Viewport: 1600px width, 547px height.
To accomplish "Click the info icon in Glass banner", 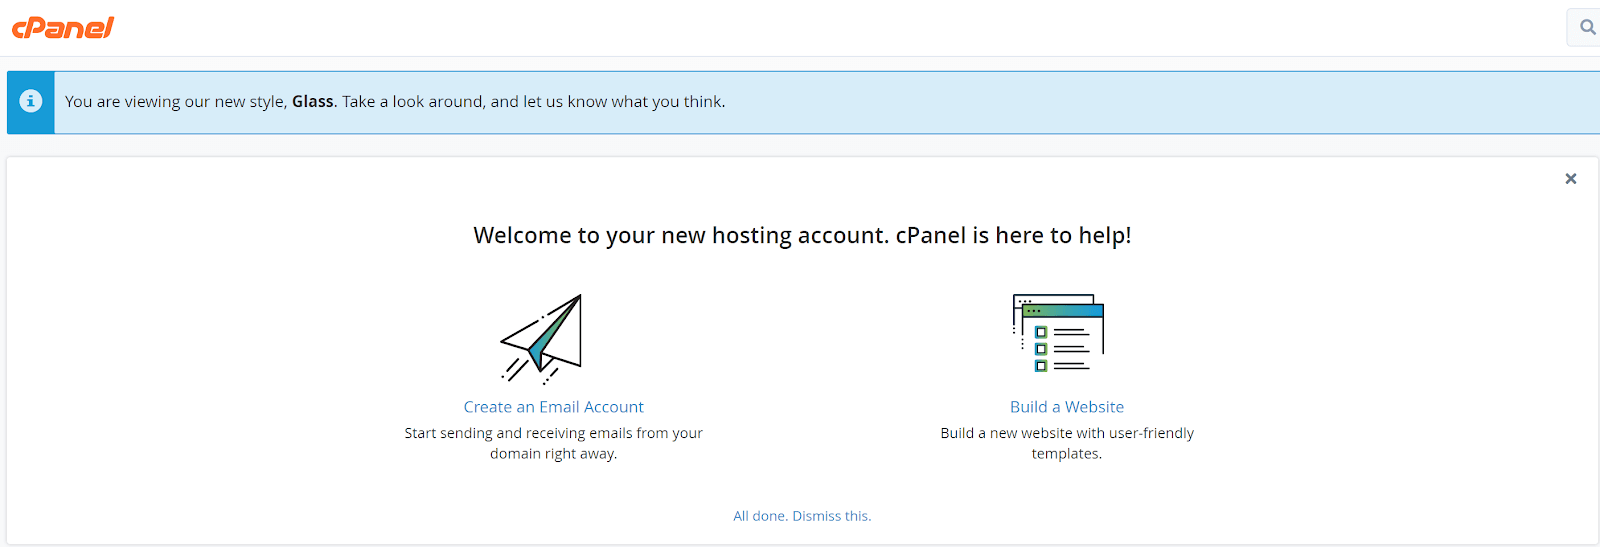I will tap(31, 101).
